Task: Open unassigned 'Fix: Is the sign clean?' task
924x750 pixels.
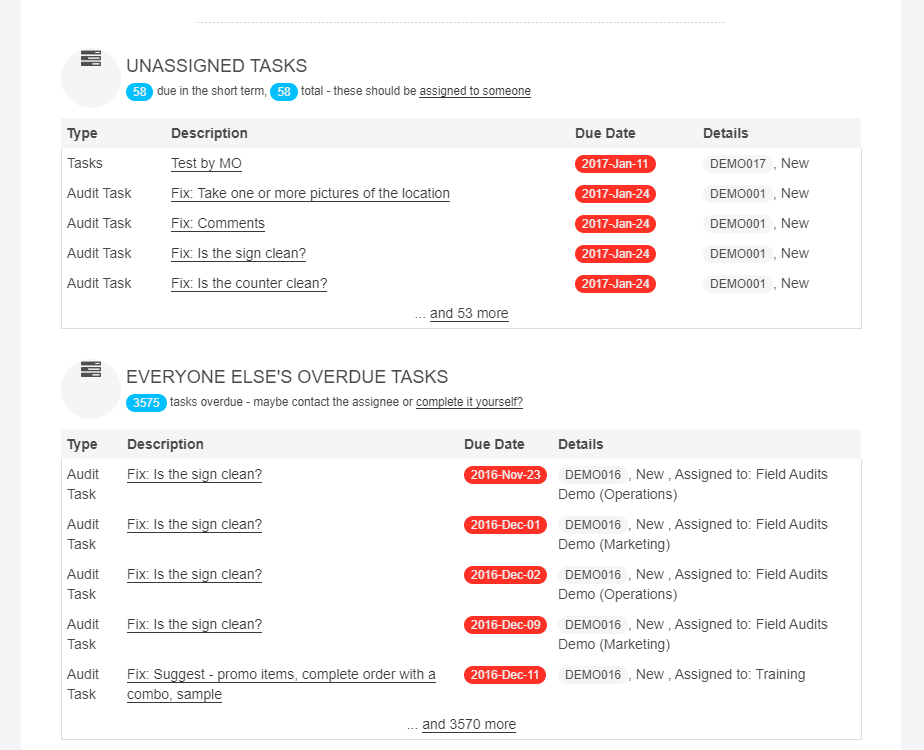Action: click(x=238, y=253)
